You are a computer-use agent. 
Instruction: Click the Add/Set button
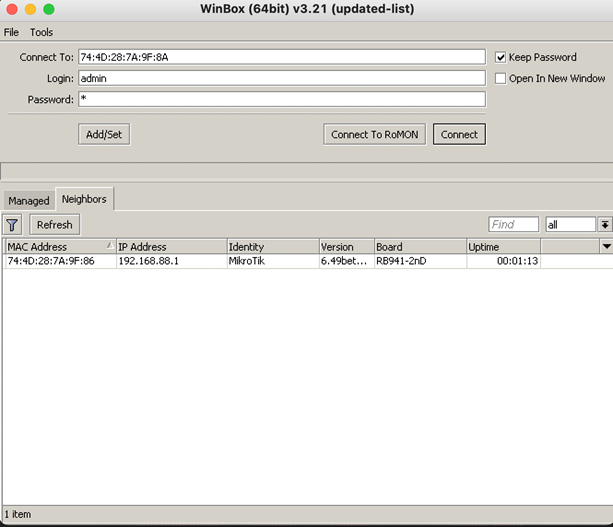click(x=104, y=135)
